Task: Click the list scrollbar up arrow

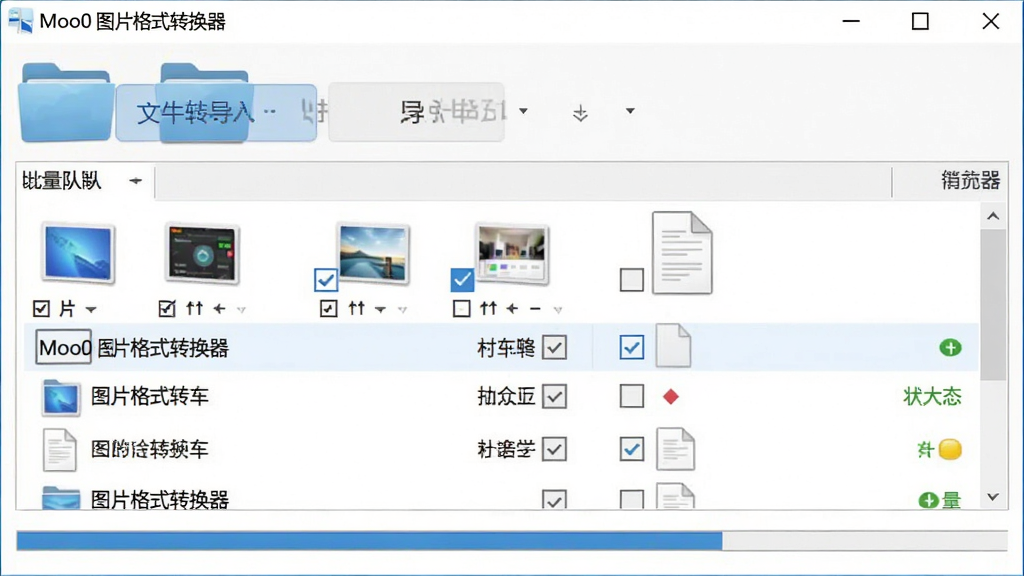Action: click(x=993, y=216)
